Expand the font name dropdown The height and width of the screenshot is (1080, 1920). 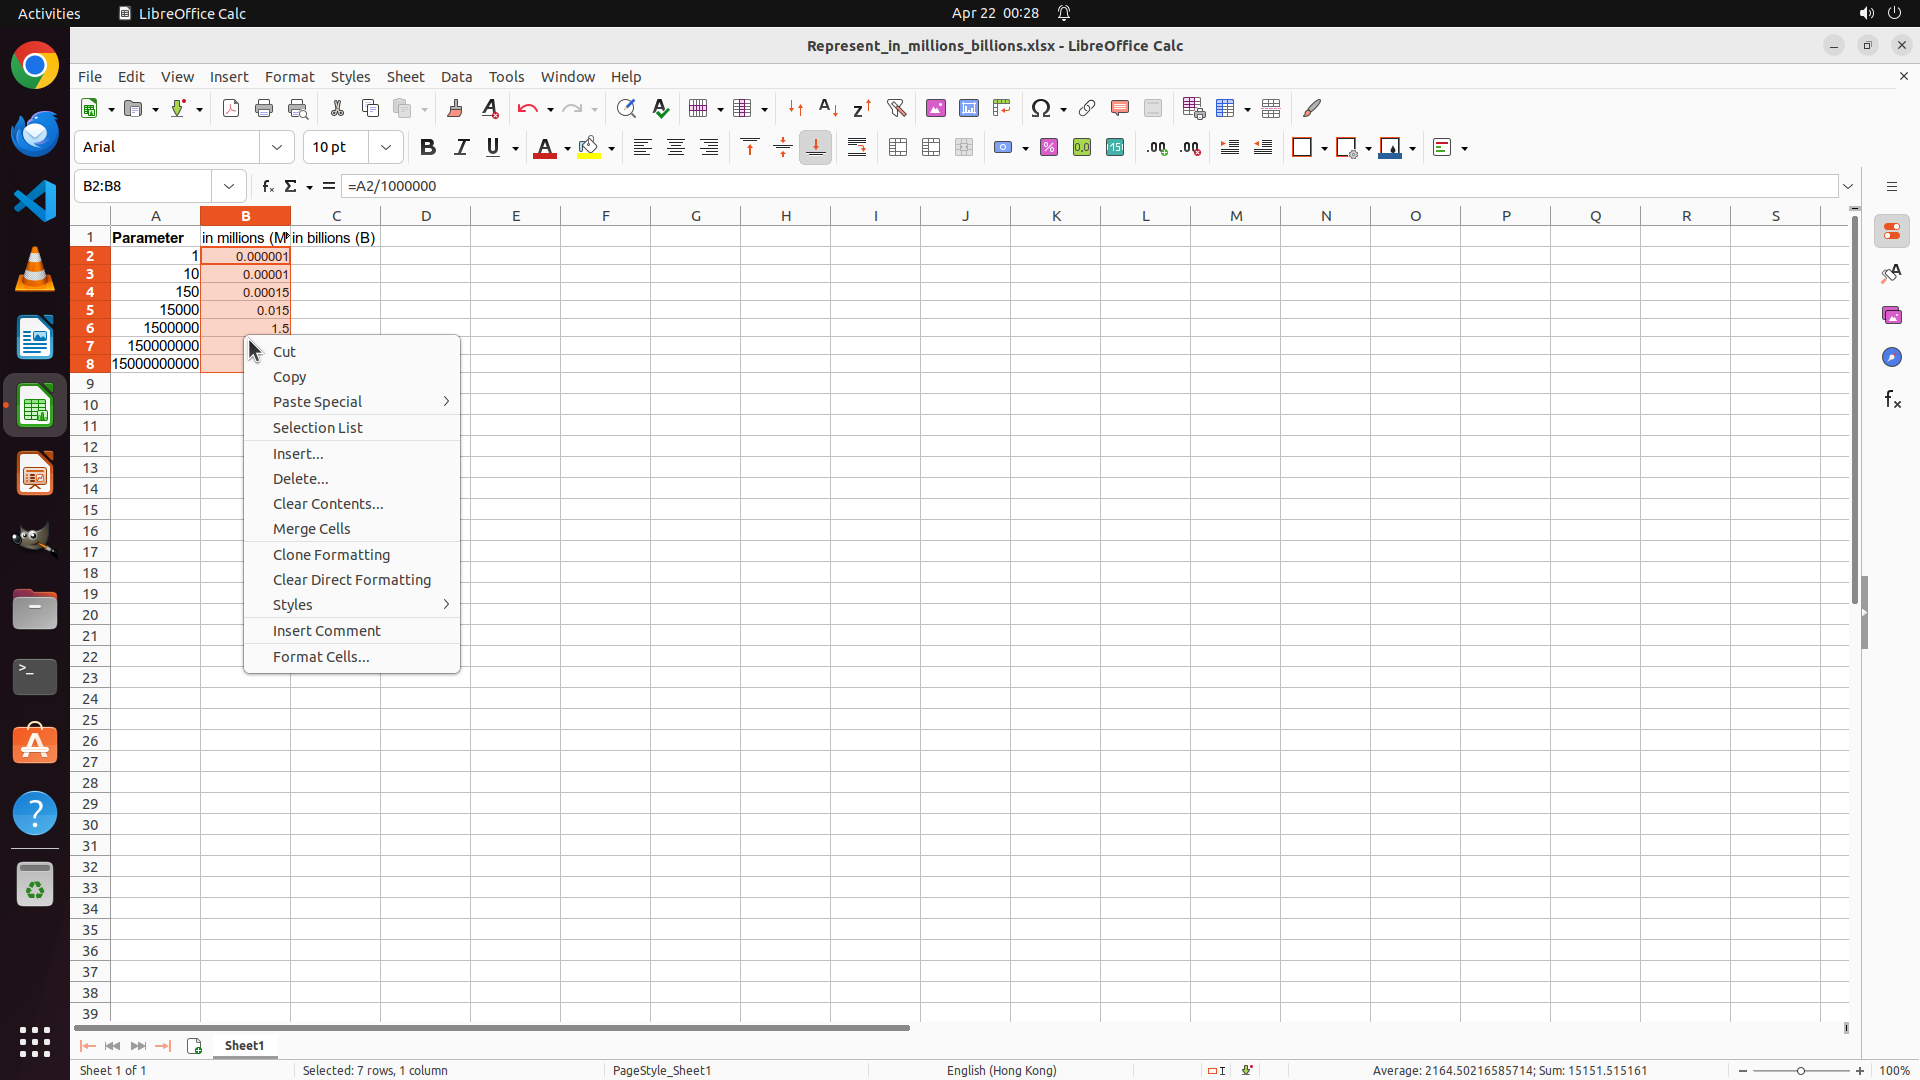pyautogui.click(x=277, y=148)
